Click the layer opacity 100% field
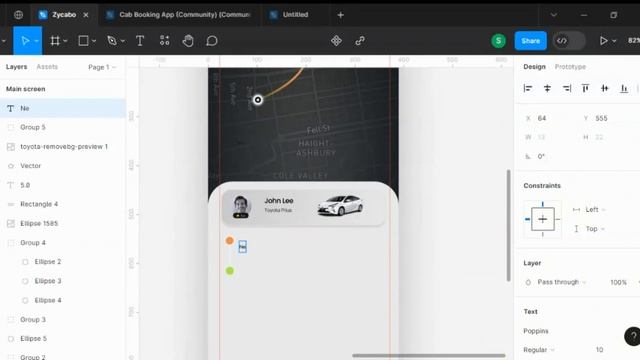The width and height of the screenshot is (640, 360). 618,282
